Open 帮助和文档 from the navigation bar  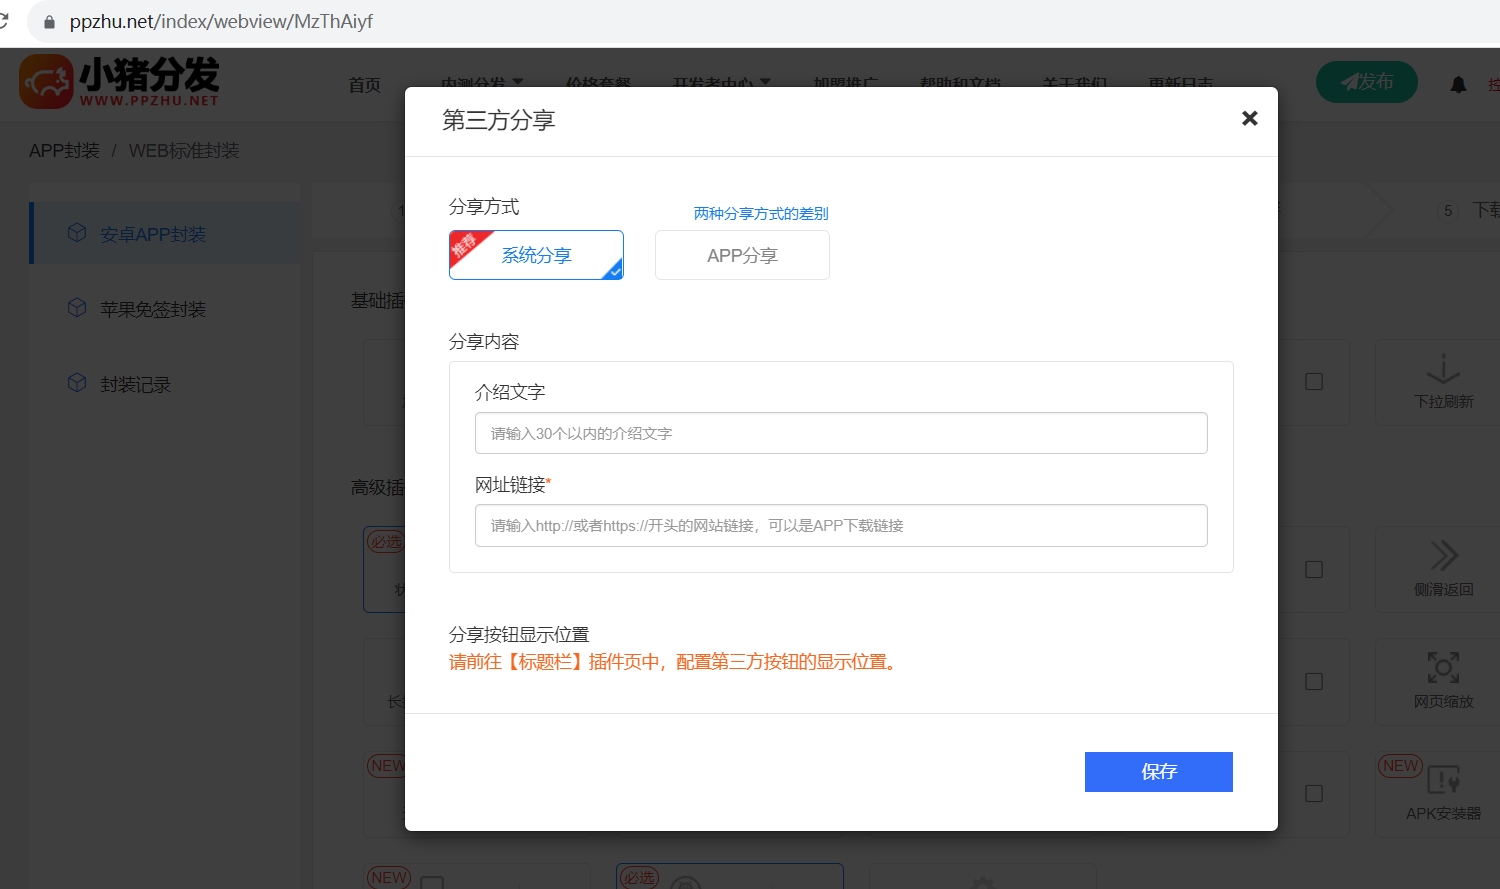[x=959, y=84]
